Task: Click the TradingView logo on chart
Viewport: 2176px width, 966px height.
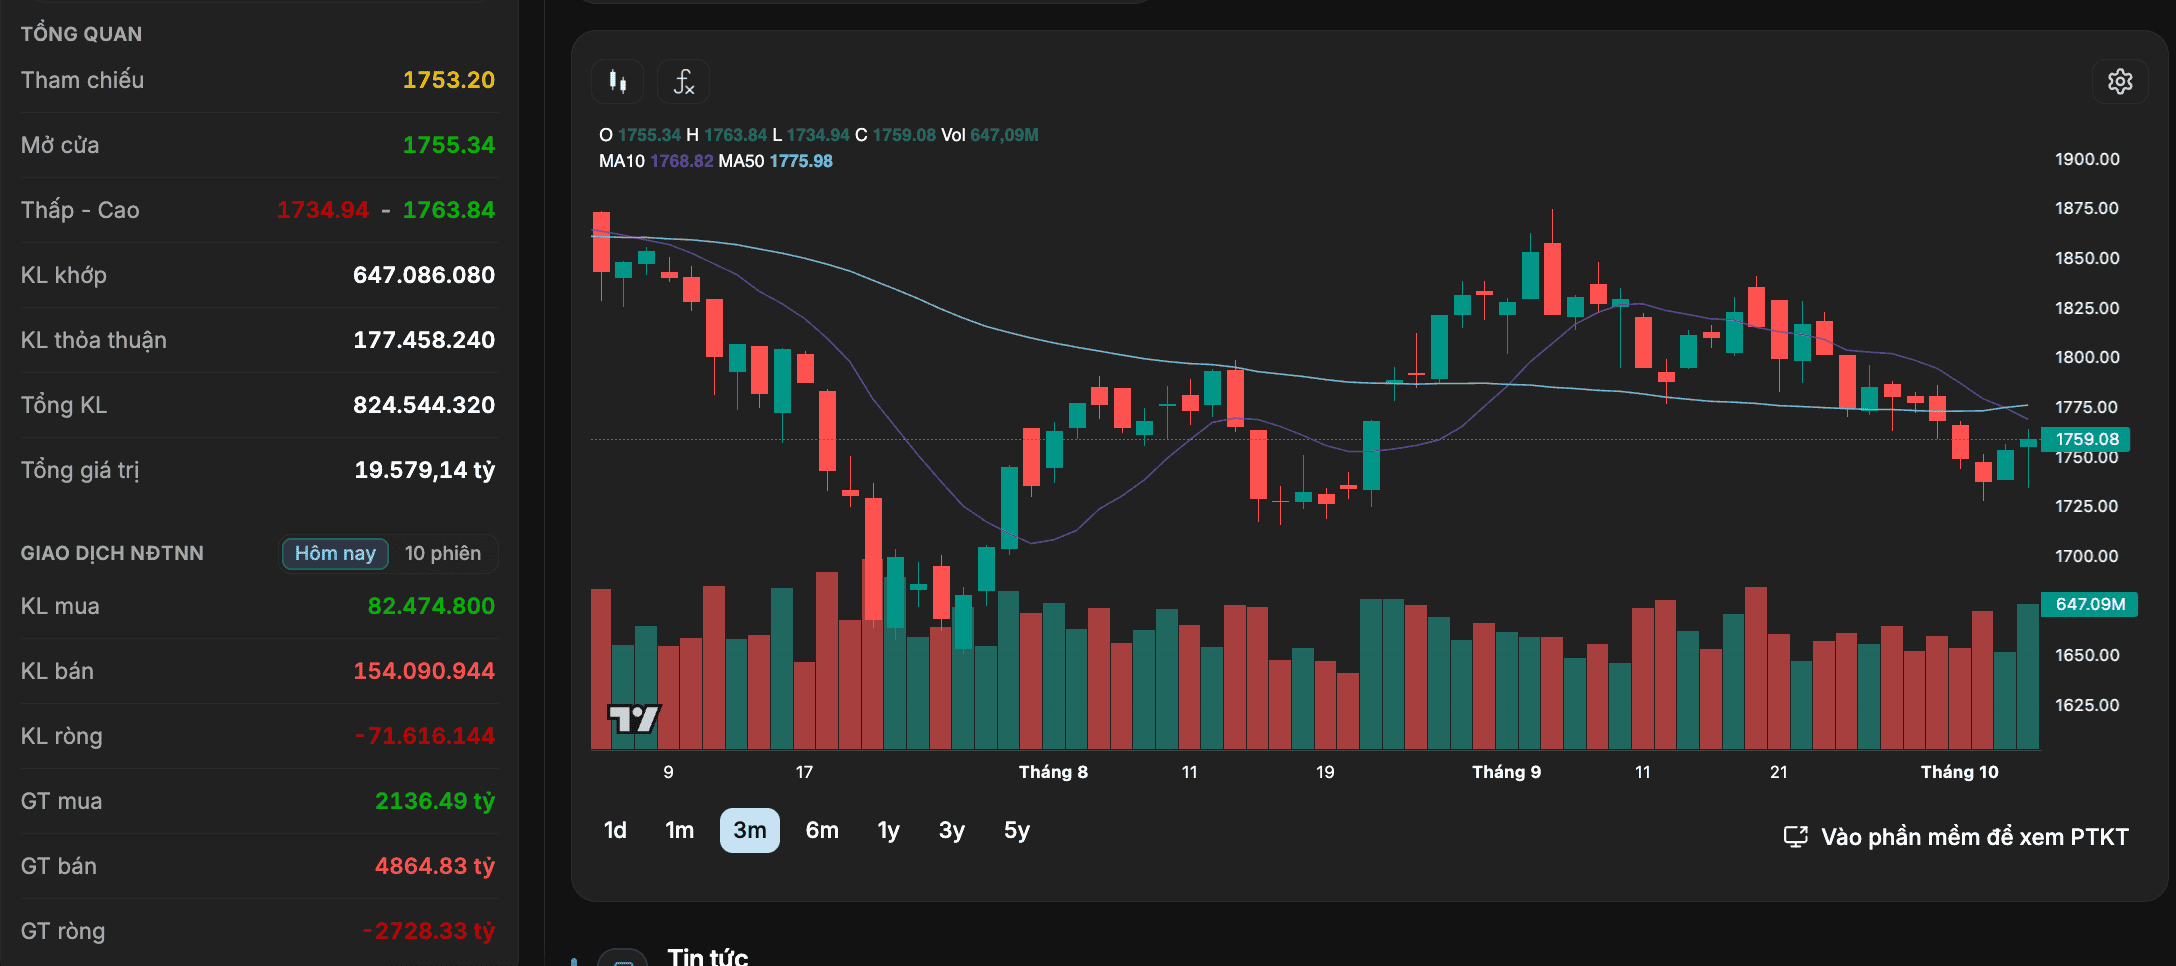Action: tap(634, 718)
